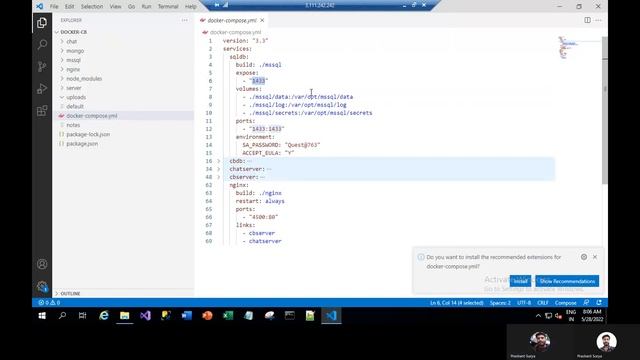The height and width of the screenshot is (360, 640).
Task: Dismiss the extension recommendation notification
Action: (x=595, y=257)
